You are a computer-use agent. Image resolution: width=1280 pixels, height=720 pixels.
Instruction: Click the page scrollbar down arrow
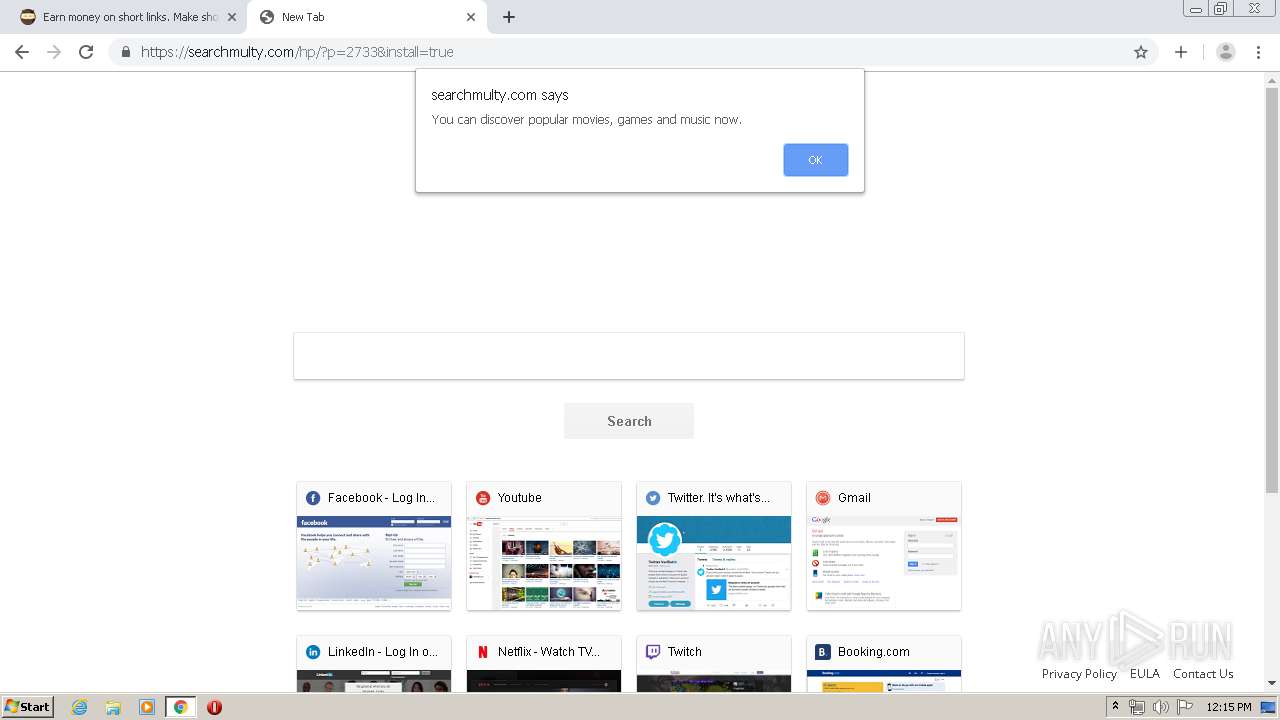(1272, 683)
